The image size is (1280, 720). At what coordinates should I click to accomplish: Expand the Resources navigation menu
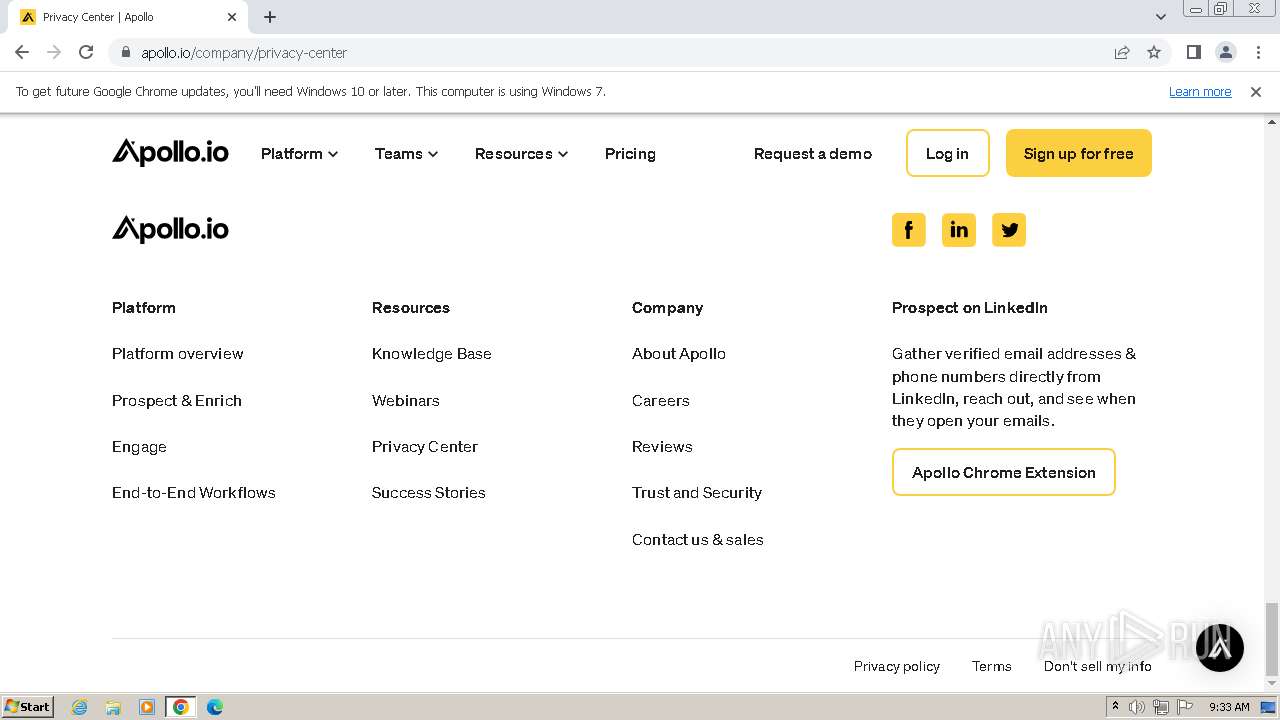pyautogui.click(x=521, y=153)
